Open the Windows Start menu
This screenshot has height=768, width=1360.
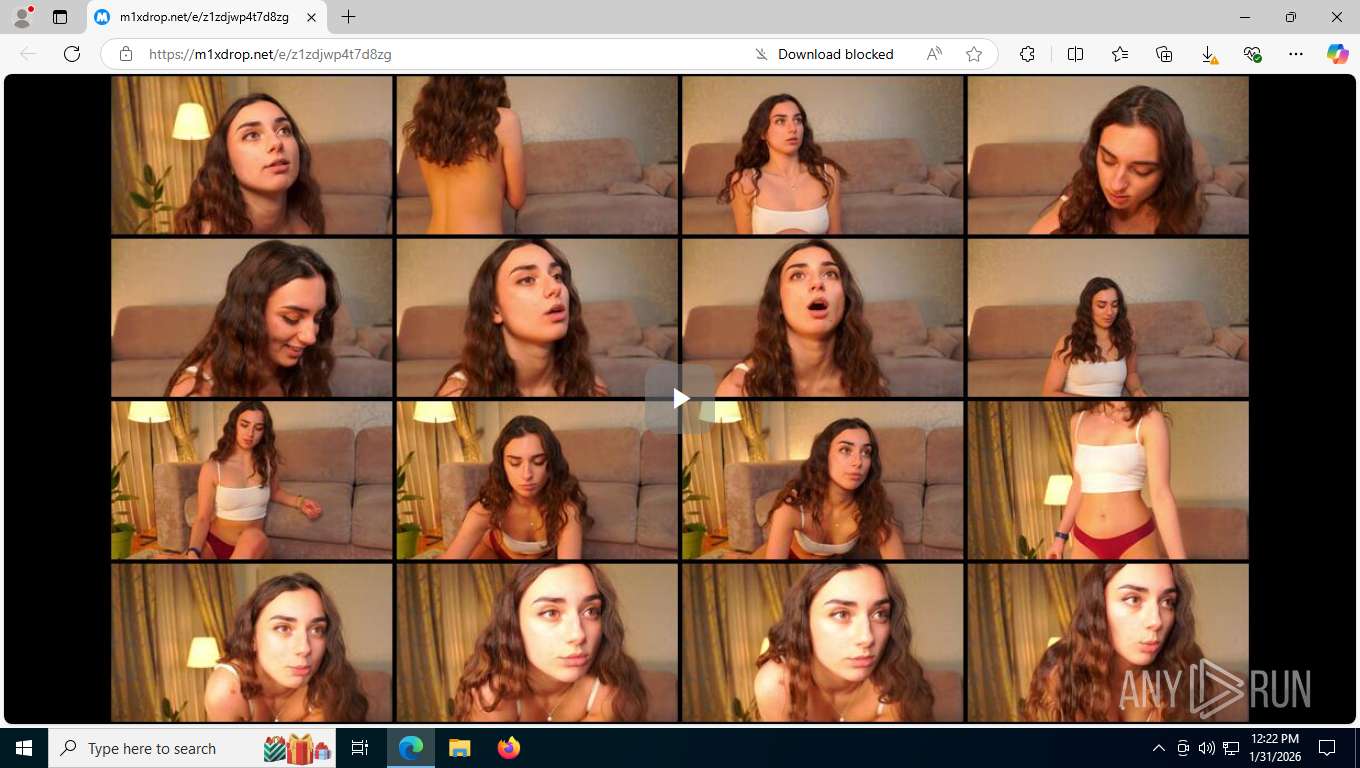[24, 748]
